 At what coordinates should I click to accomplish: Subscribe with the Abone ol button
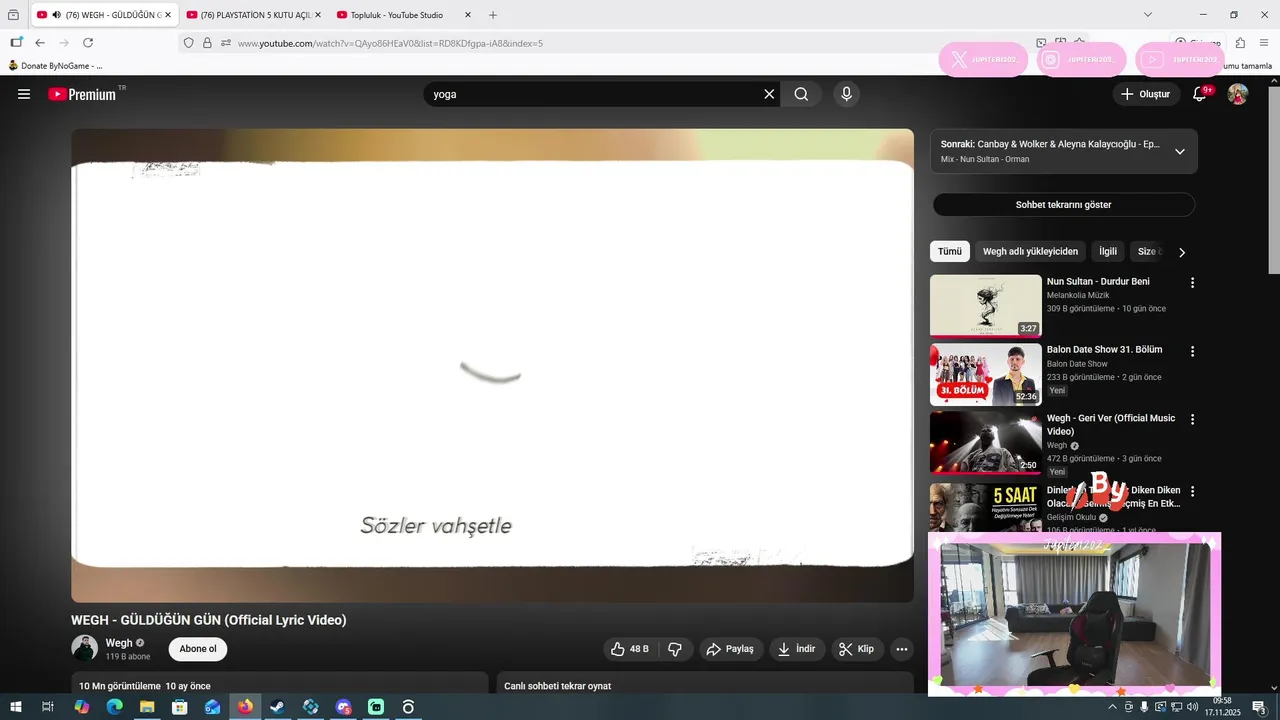198,649
